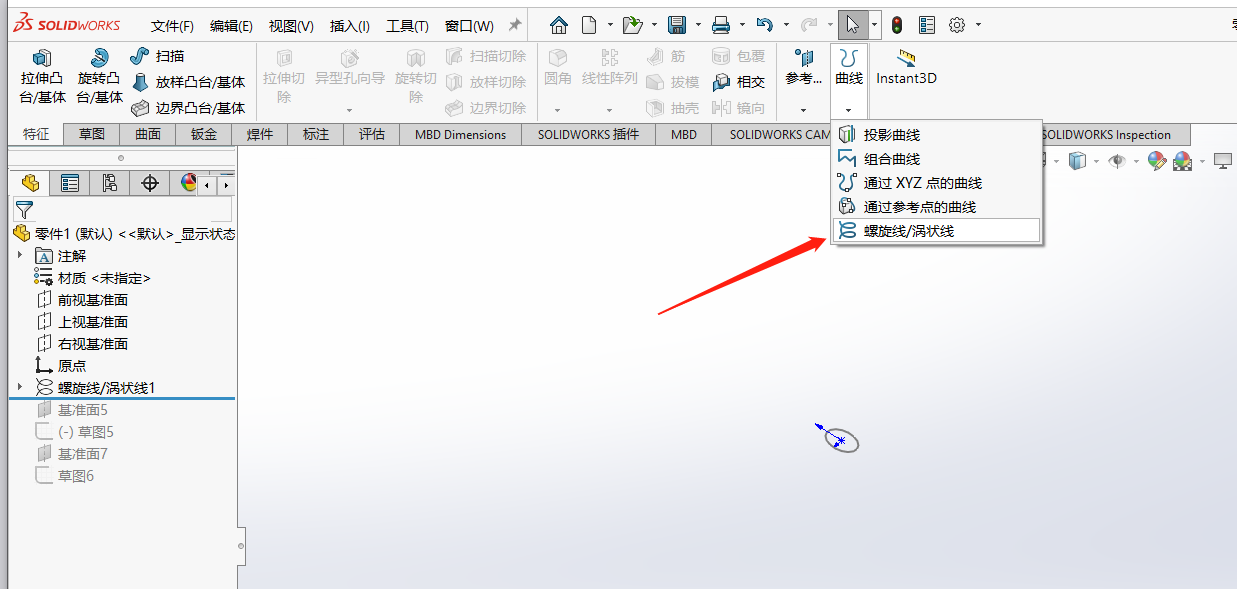Open the Options gear icon
Image resolution: width=1237 pixels, height=589 pixels.
coord(957,25)
